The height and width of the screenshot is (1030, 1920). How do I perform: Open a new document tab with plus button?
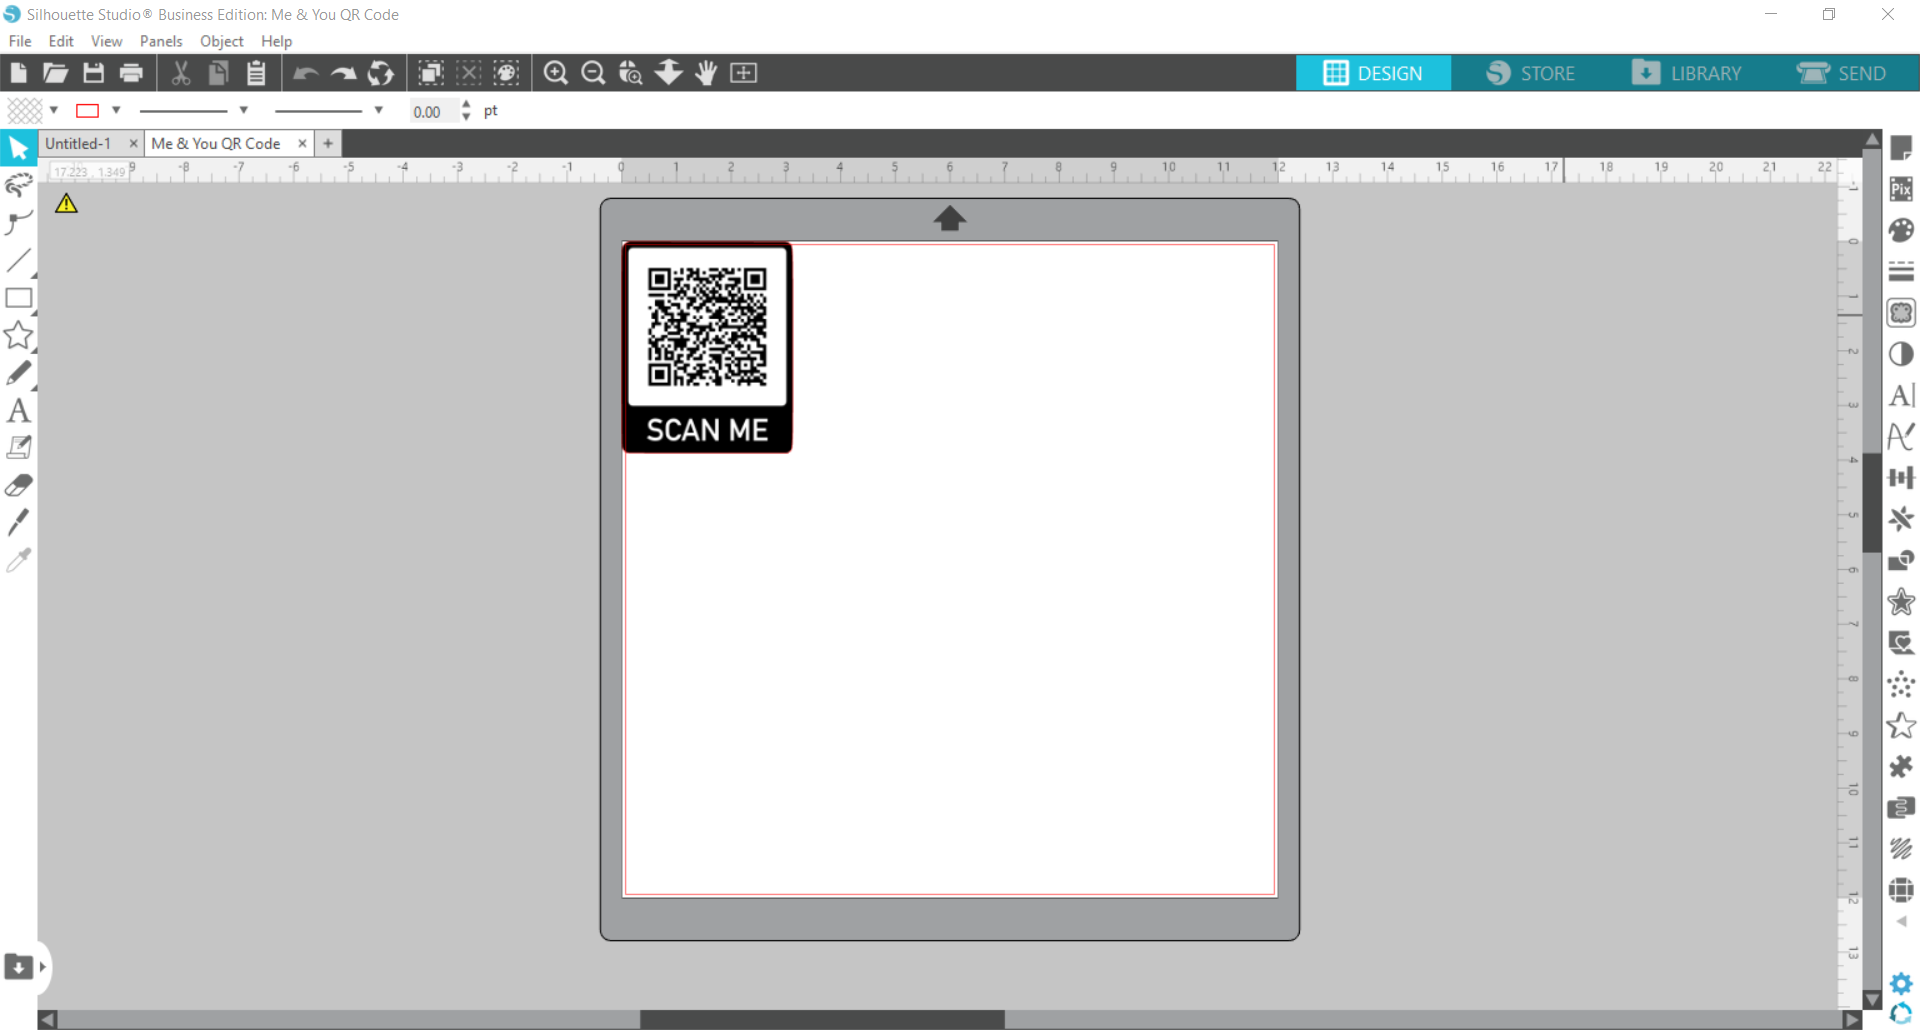tap(328, 143)
